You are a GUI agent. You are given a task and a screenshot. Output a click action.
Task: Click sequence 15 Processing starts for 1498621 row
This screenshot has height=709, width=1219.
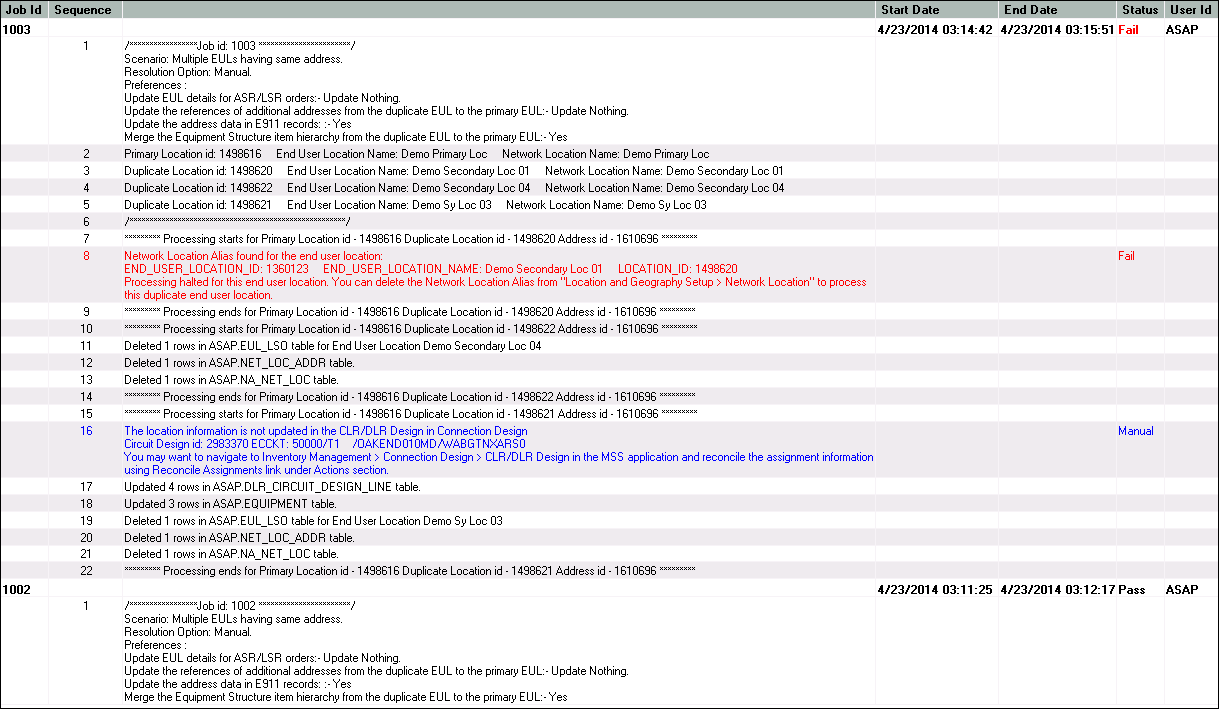coord(609,414)
